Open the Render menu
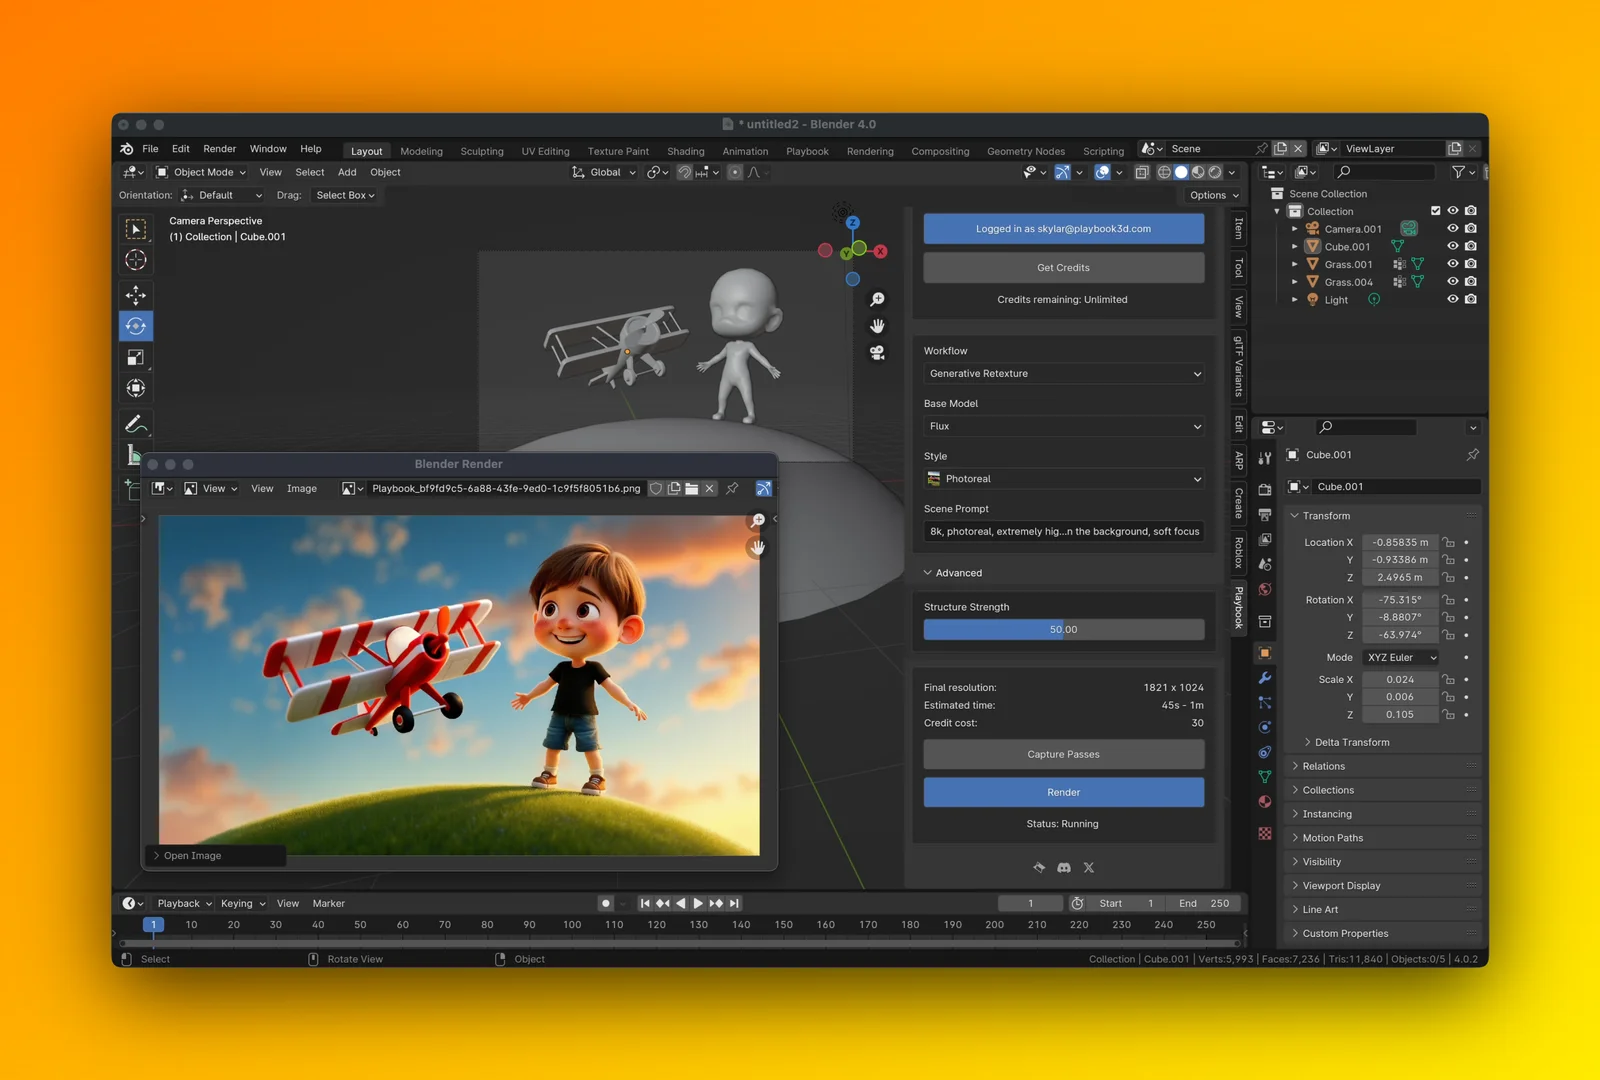1600x1080 pixels. pyautogui.click(x=219, y=149)
